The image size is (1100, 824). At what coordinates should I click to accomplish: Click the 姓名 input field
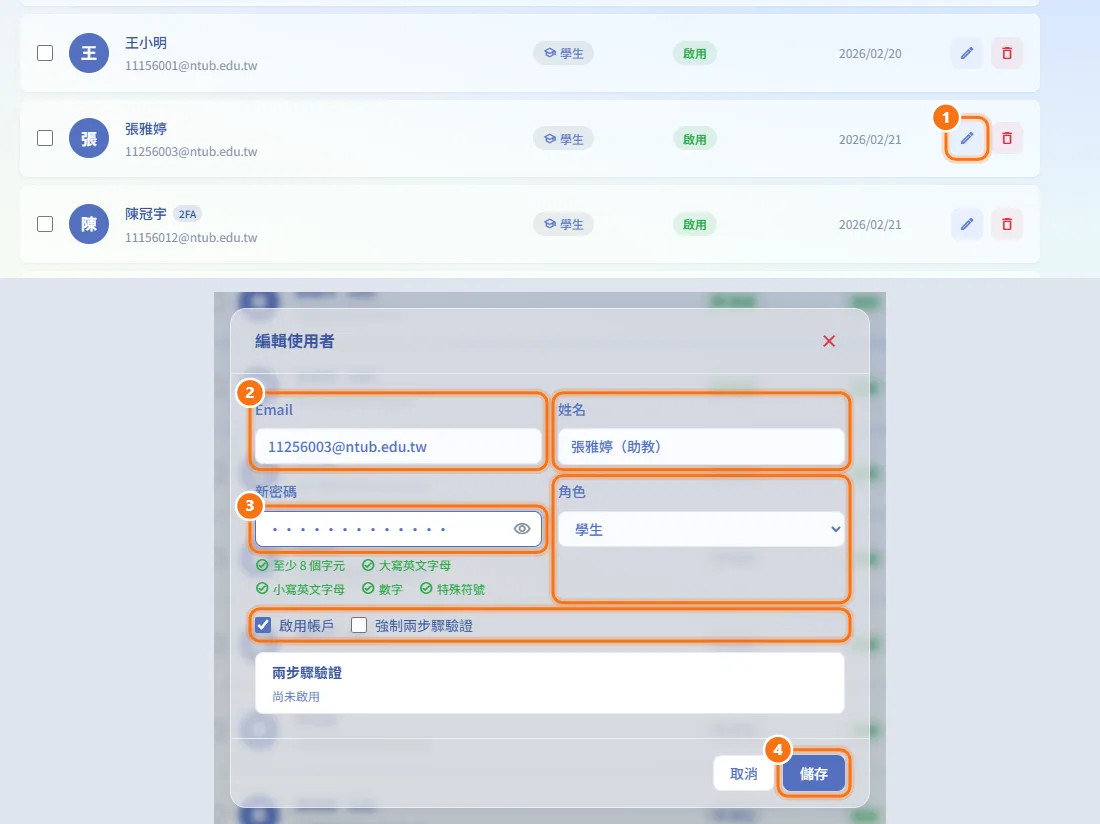[701, 447]
